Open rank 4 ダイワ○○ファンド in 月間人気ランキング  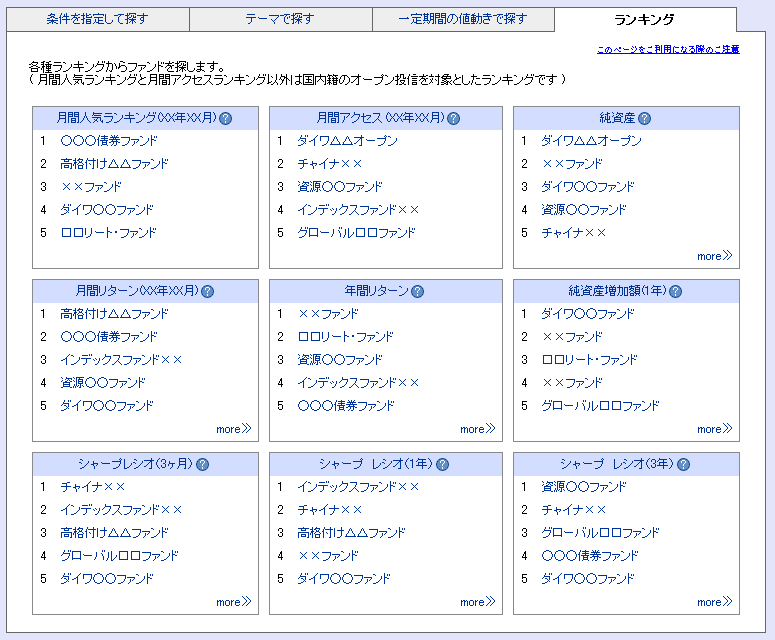(x=107, y=210)
